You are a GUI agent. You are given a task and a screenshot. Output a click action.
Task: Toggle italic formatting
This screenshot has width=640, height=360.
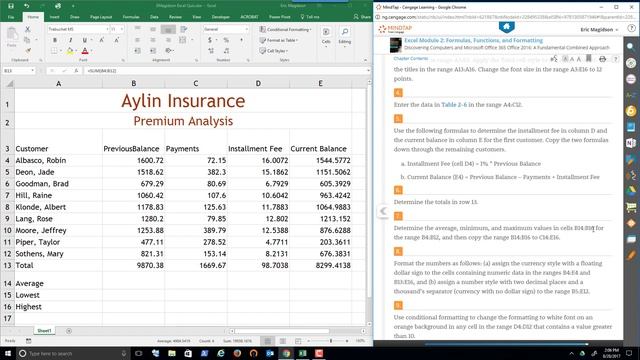70,40
